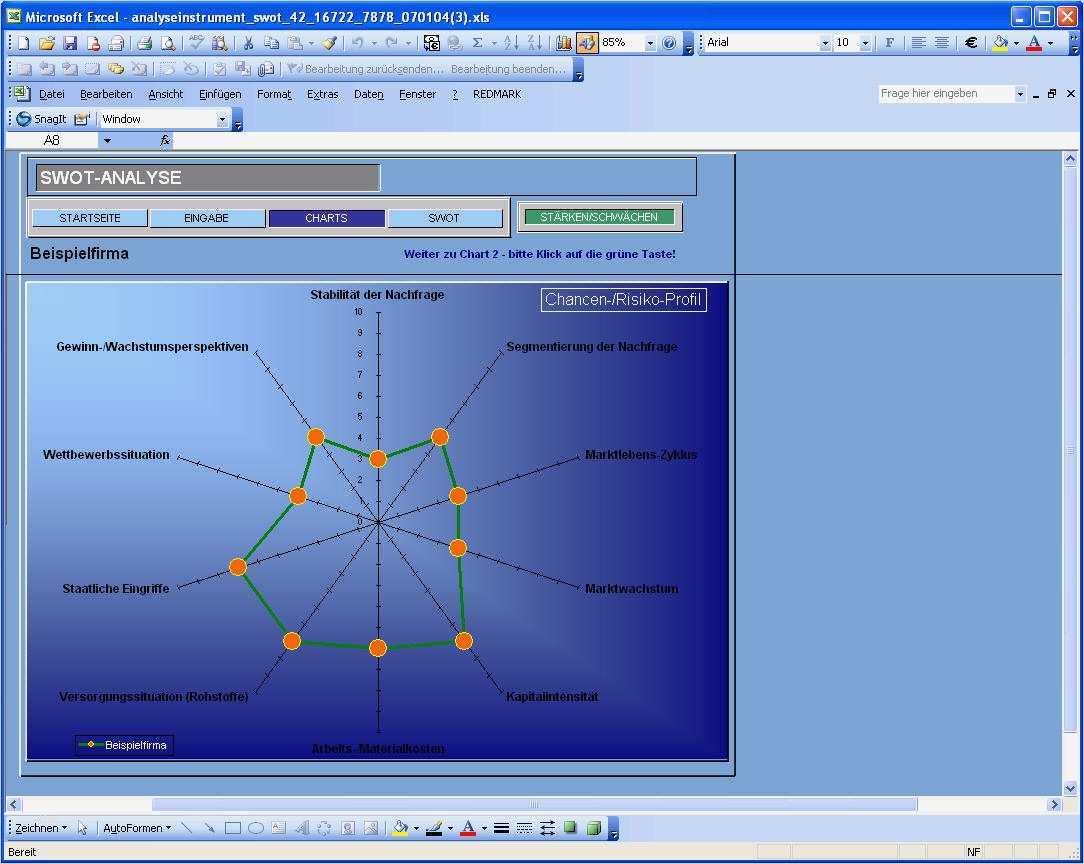Activate the Chart Wizard icon
1084x864 pixels.
click(561, 43)
